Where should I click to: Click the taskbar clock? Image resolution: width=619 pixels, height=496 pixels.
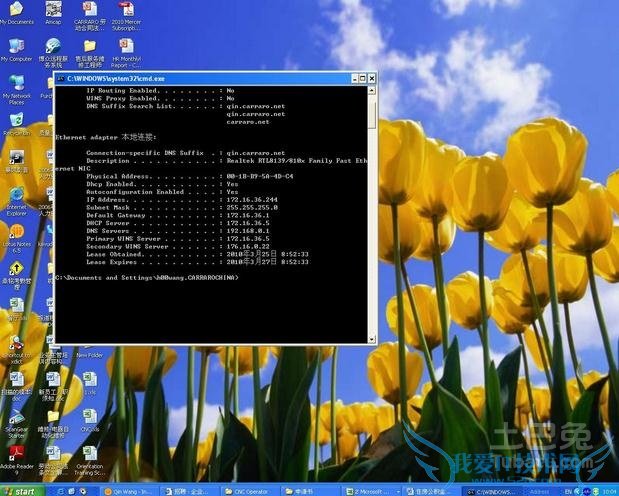(x=608, y=490)
